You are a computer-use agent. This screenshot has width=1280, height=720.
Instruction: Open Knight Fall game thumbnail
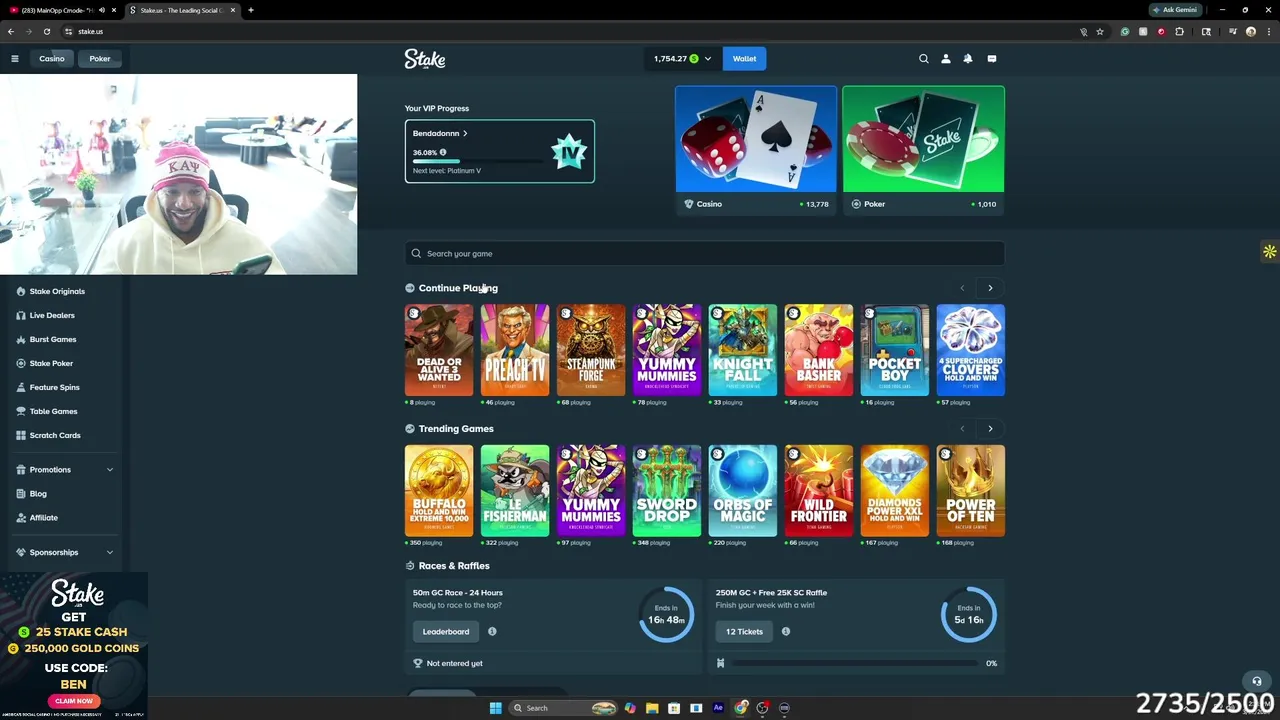tap(743, 351)
